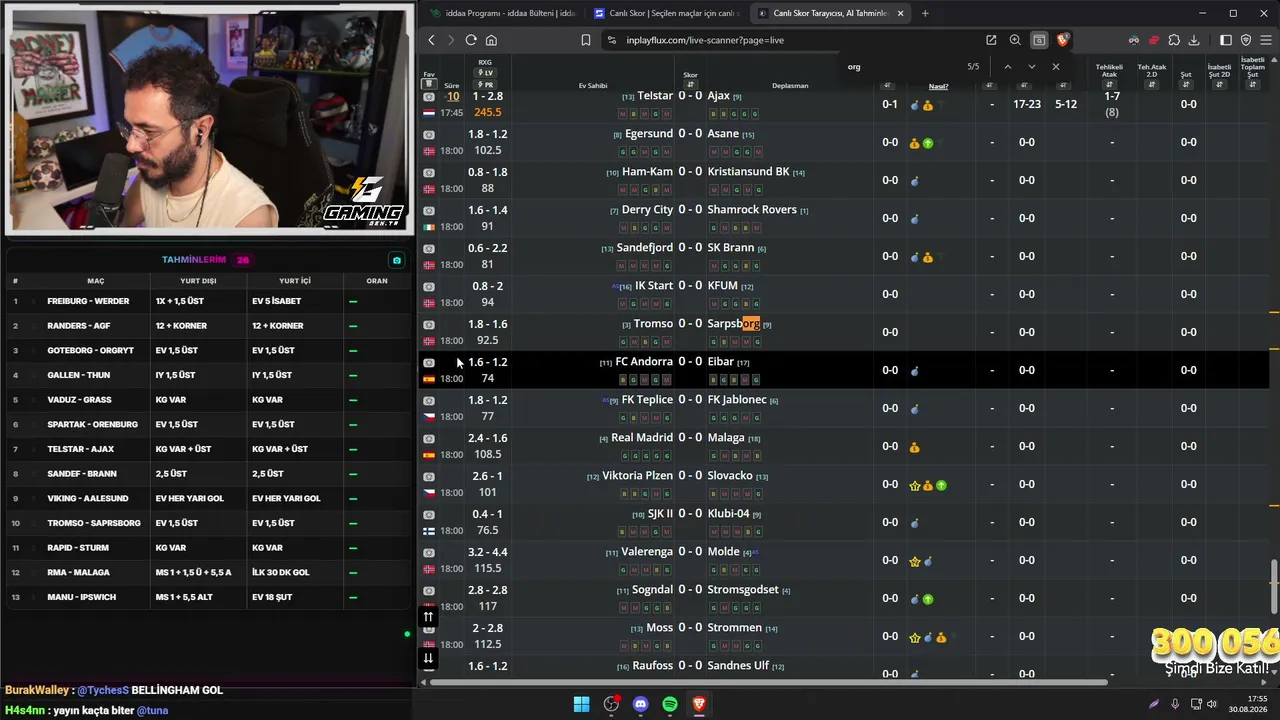Click the money bag icon in Real Madrid row
This screenshot has height=720, width=1280.
[x=914, y=447]
